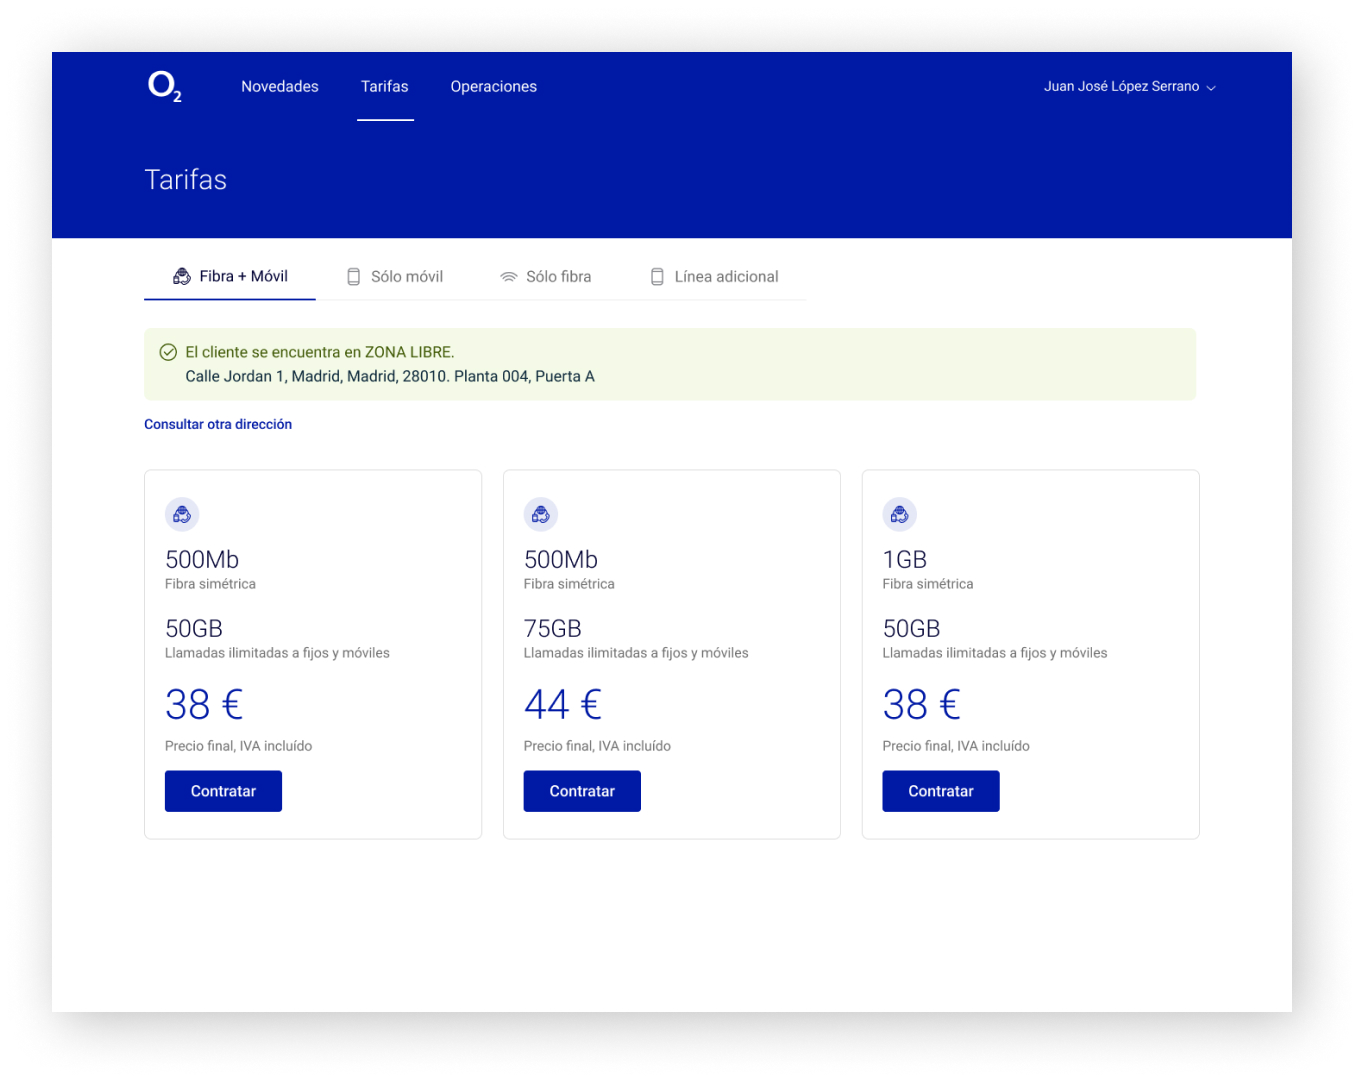Expand the Juan José López Serrano user menu

[x=1121, y=87]
